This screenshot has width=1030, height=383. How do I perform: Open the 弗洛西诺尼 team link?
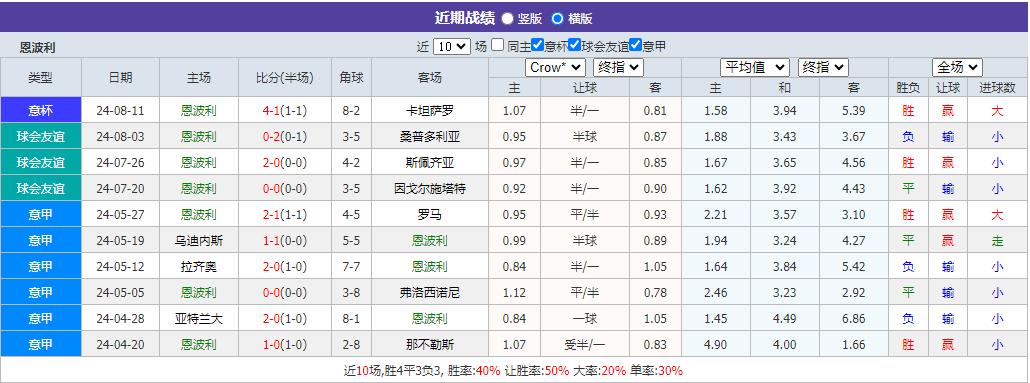[x=430, y=292]
